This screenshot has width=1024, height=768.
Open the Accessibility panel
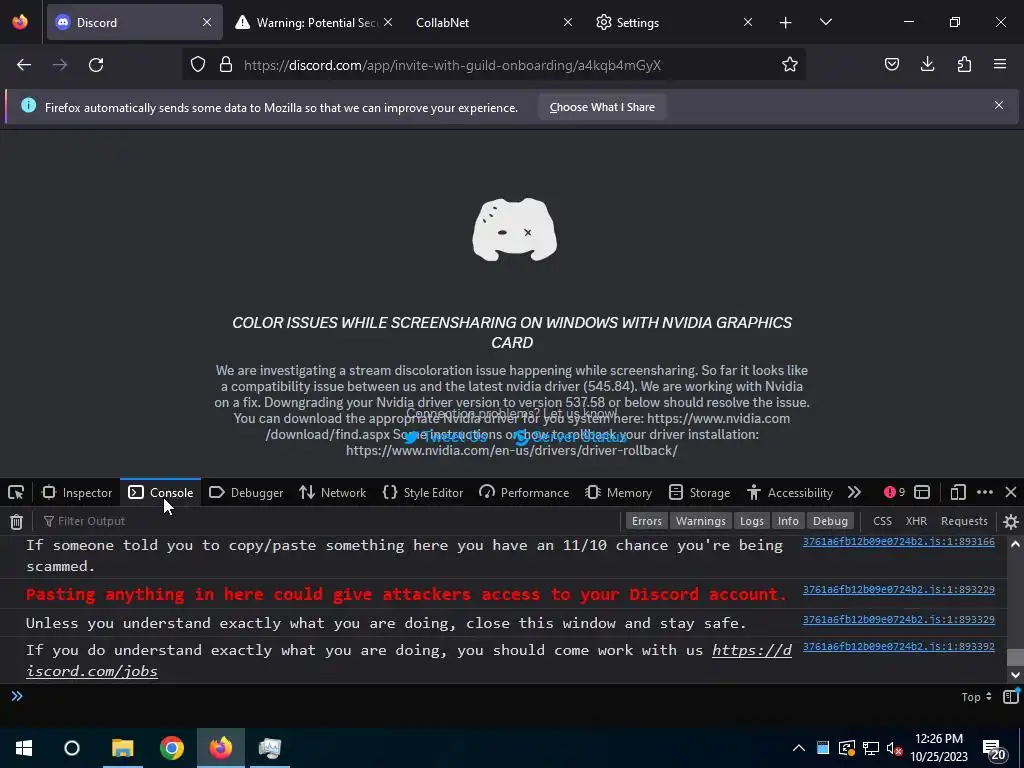pos(790,492)
